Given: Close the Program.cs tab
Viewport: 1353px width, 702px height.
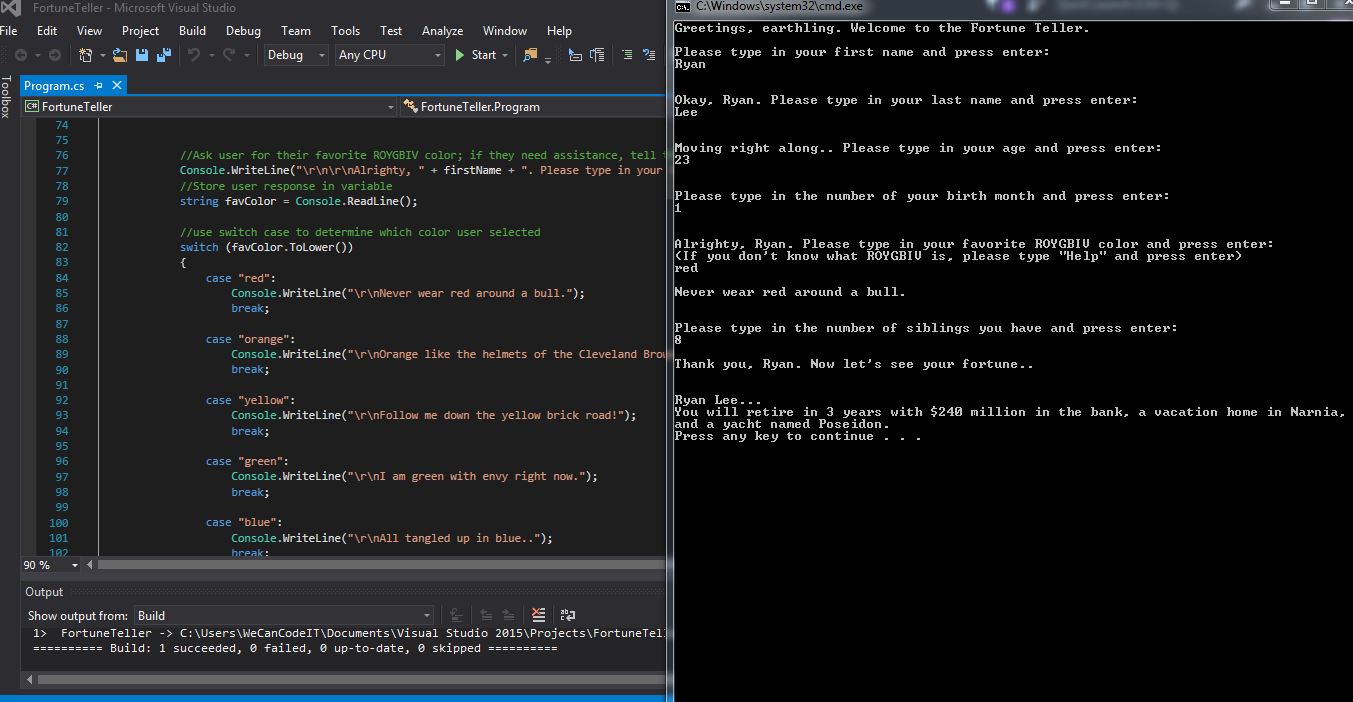Looking at the screenshot, I should click(116, 86).
